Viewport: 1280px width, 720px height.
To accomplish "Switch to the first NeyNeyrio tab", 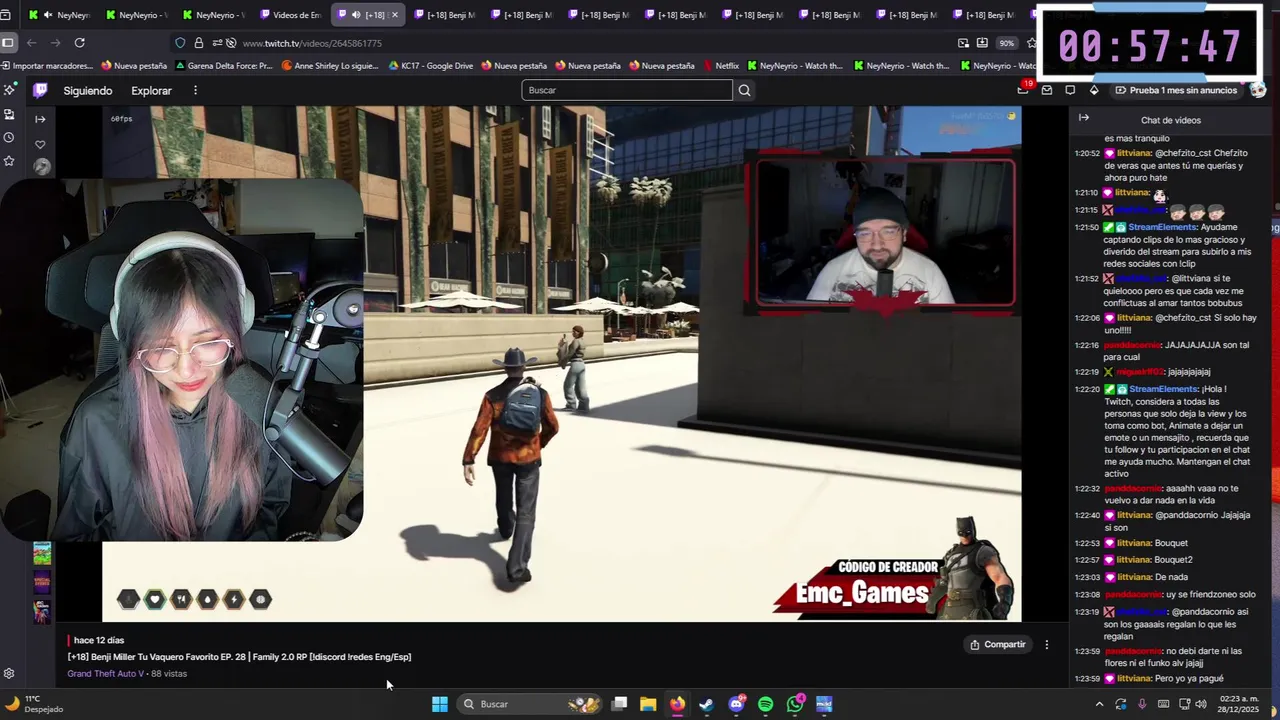I will 60,15.
